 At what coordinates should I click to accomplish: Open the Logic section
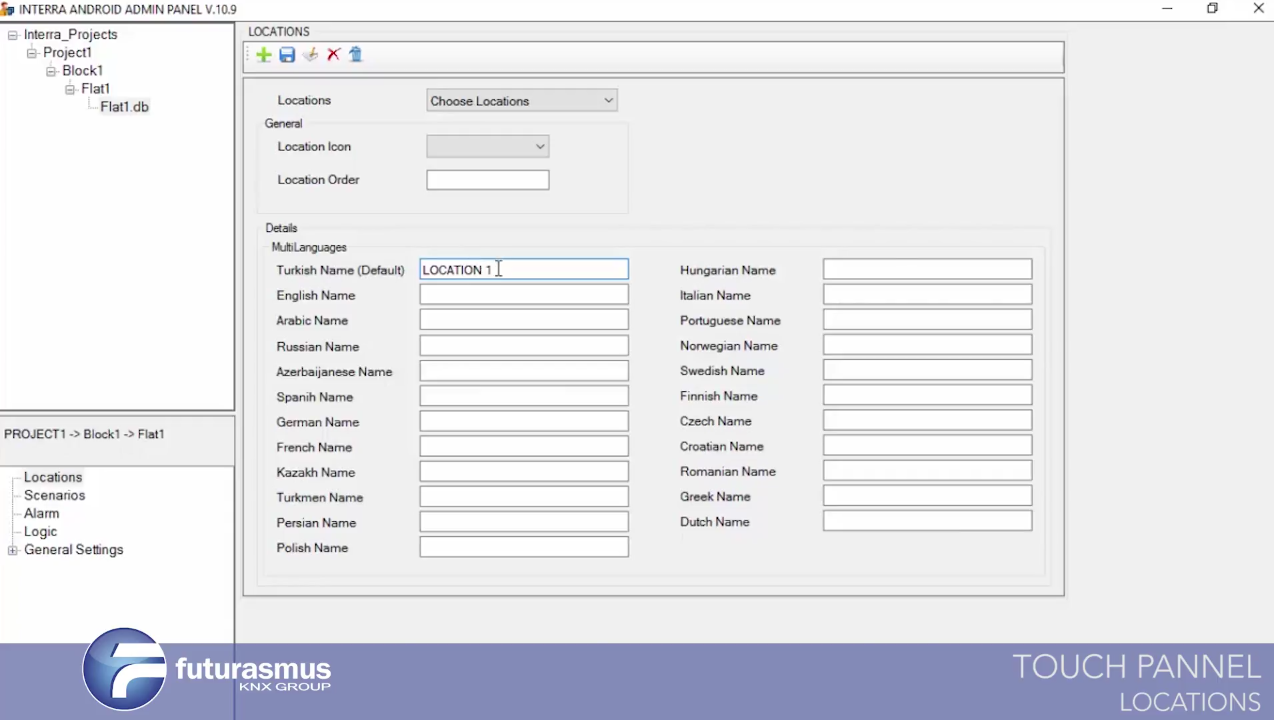[40, 532]
